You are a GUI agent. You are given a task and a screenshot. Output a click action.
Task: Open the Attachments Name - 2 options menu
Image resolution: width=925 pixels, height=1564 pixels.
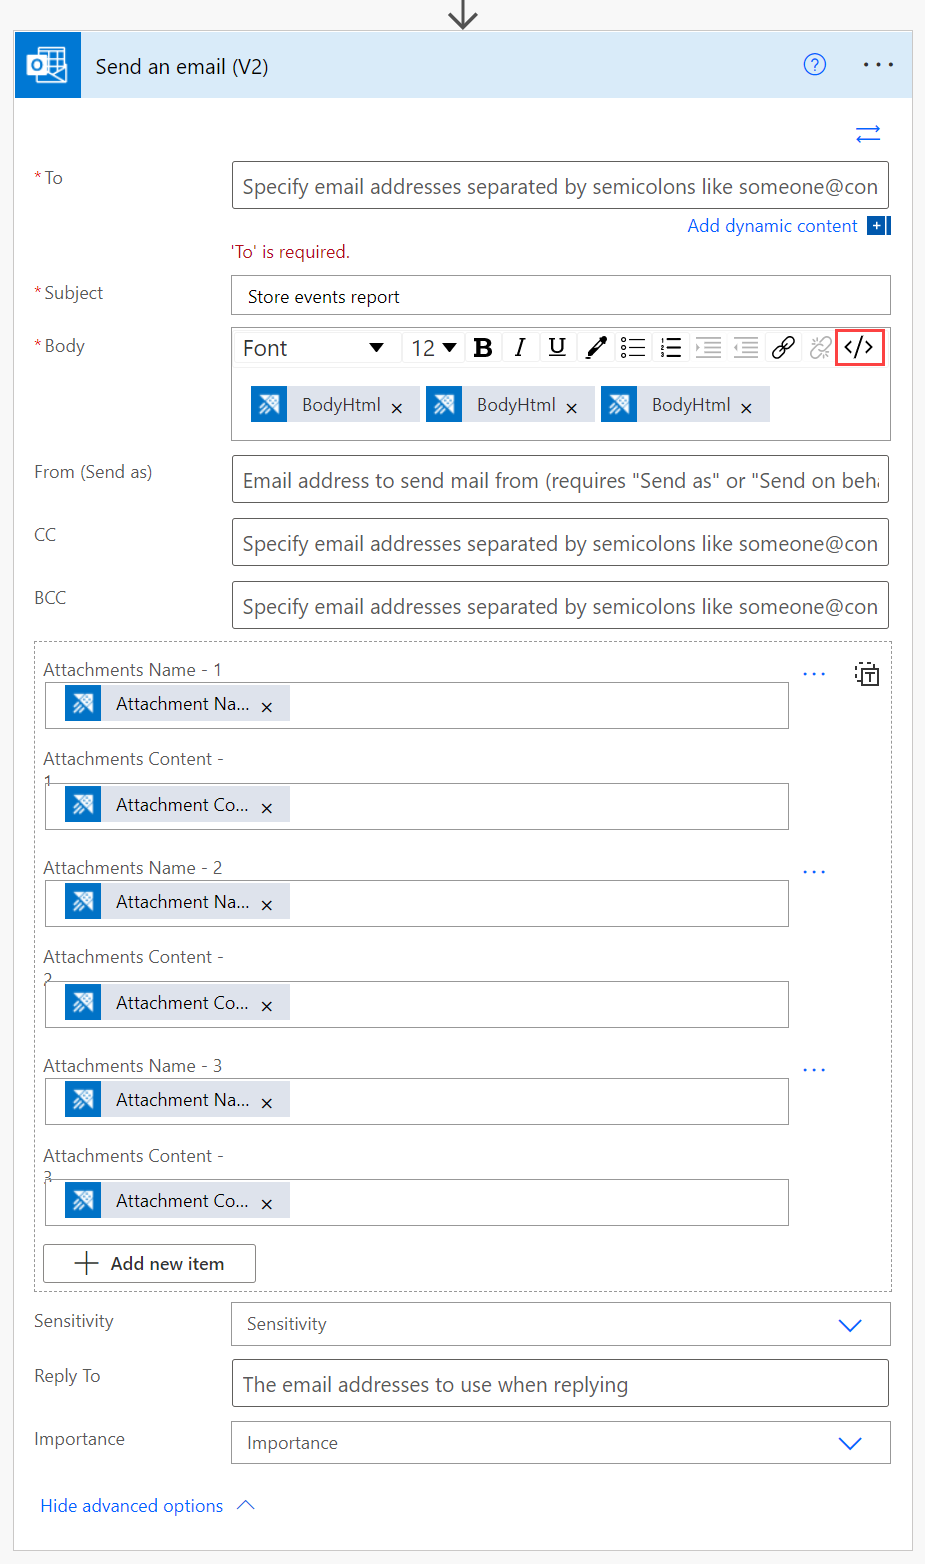coord(814,870)
